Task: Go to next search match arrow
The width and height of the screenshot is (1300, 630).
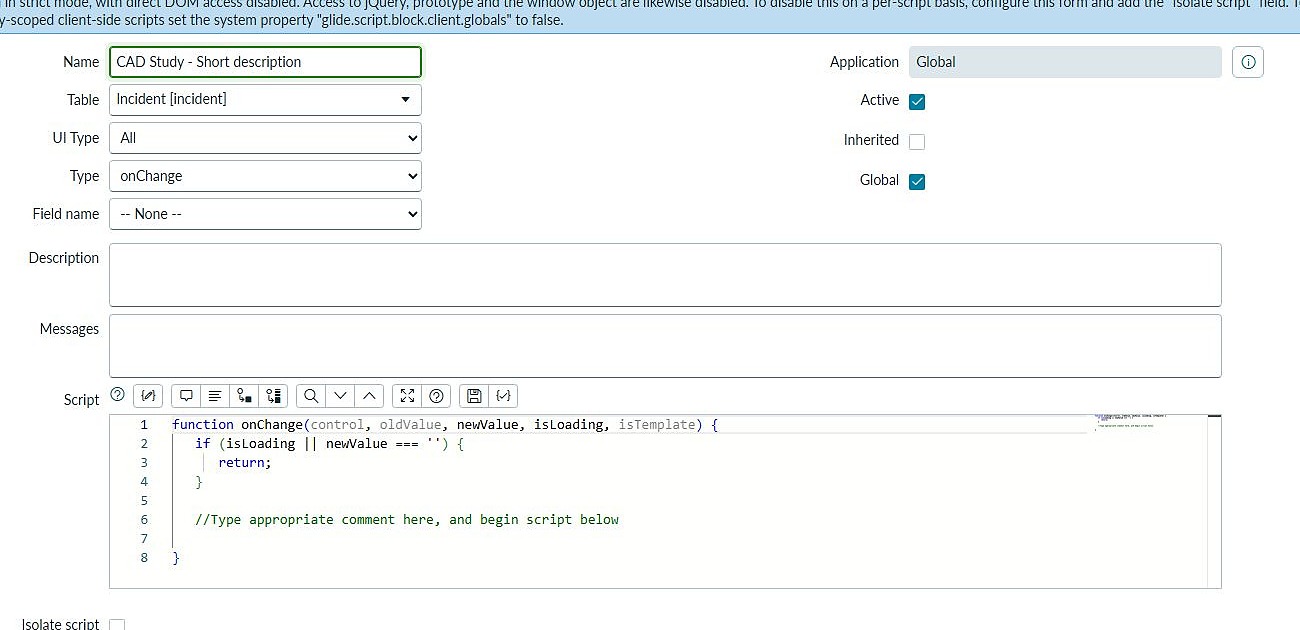Action: click(x=340, y=396)
